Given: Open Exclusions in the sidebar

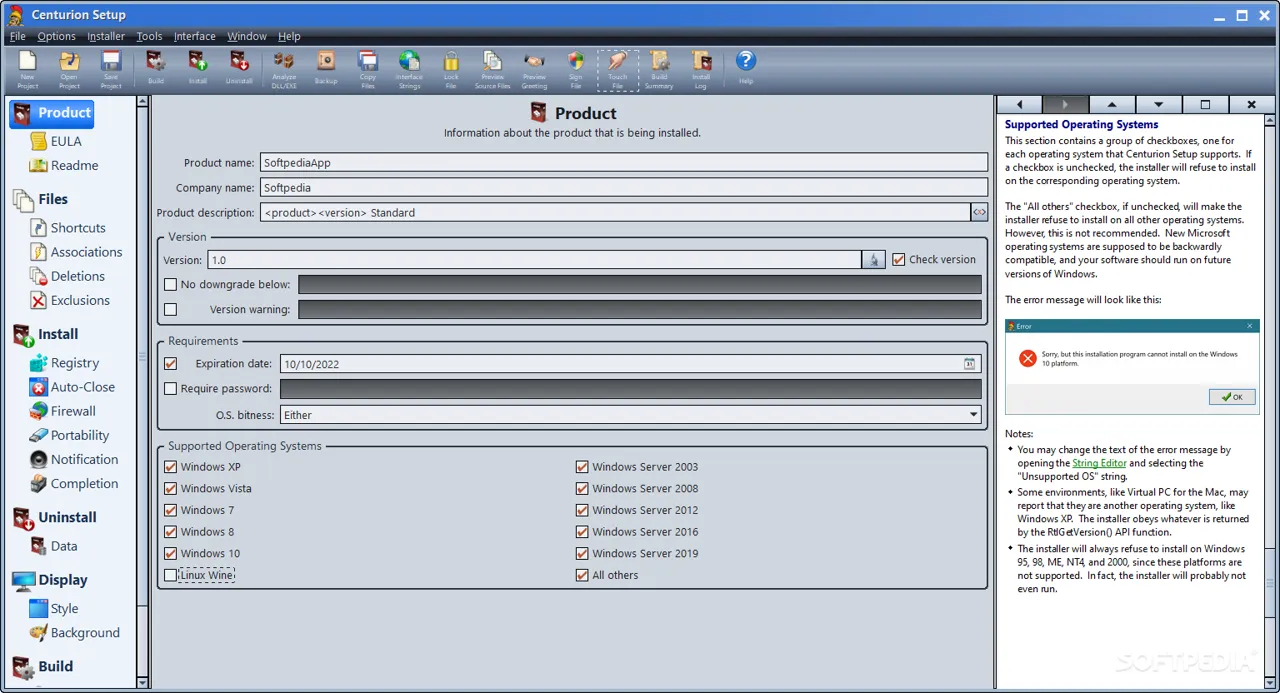Looking at the screenshot, I should click(x=70, y=300).
